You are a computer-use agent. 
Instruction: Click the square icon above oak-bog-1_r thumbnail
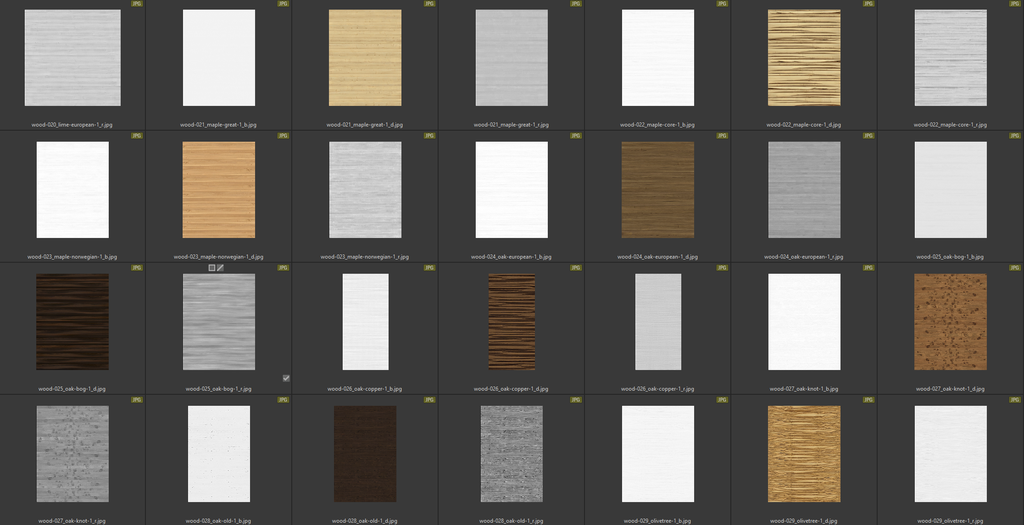[x=211, y=268]
